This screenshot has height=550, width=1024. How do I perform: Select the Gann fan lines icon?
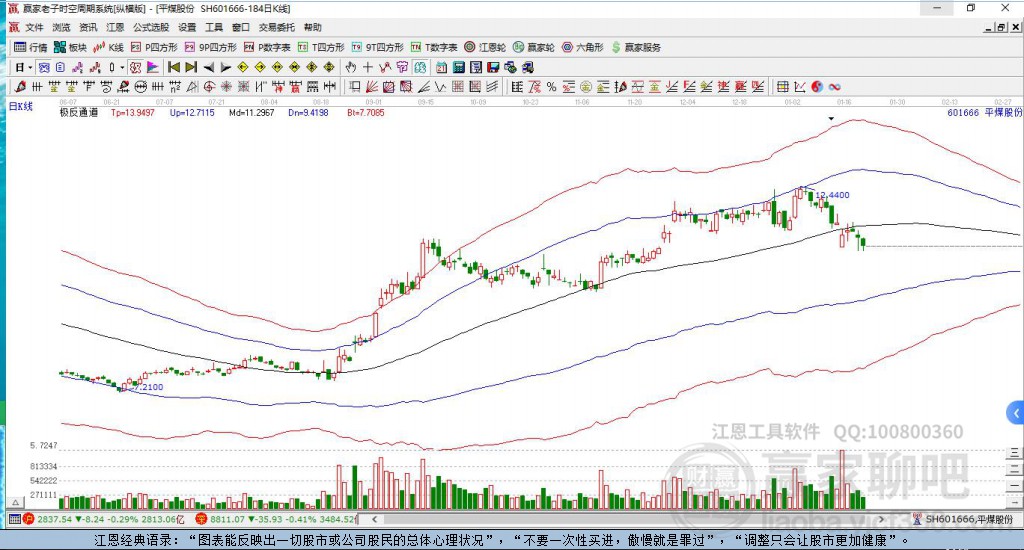tap(372, 86)
